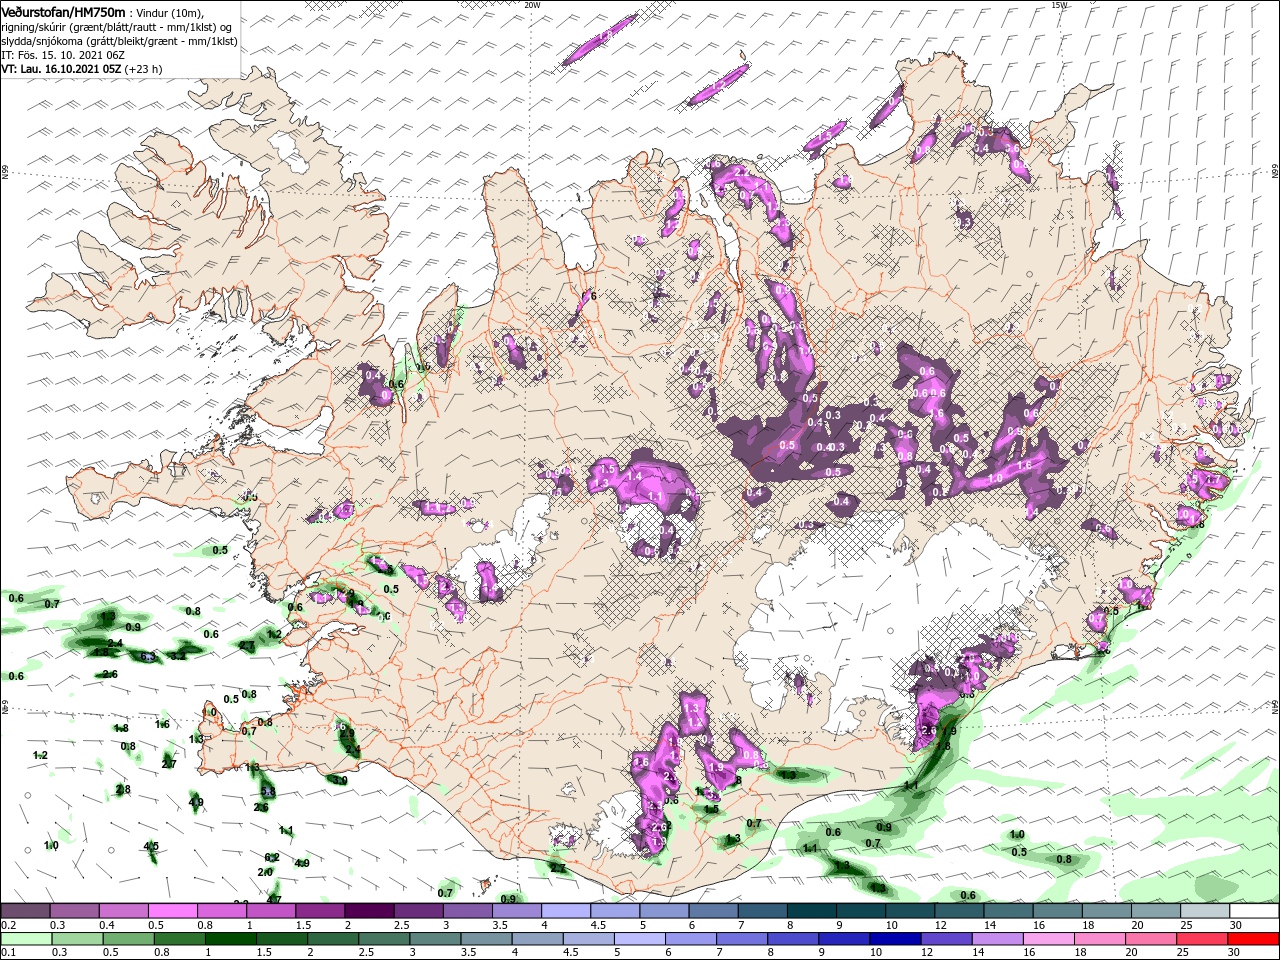Viewport: 1280px width, 960px height.
Task: Click the Veðurstofan/HM750m title text
Action: coord(63,11)
